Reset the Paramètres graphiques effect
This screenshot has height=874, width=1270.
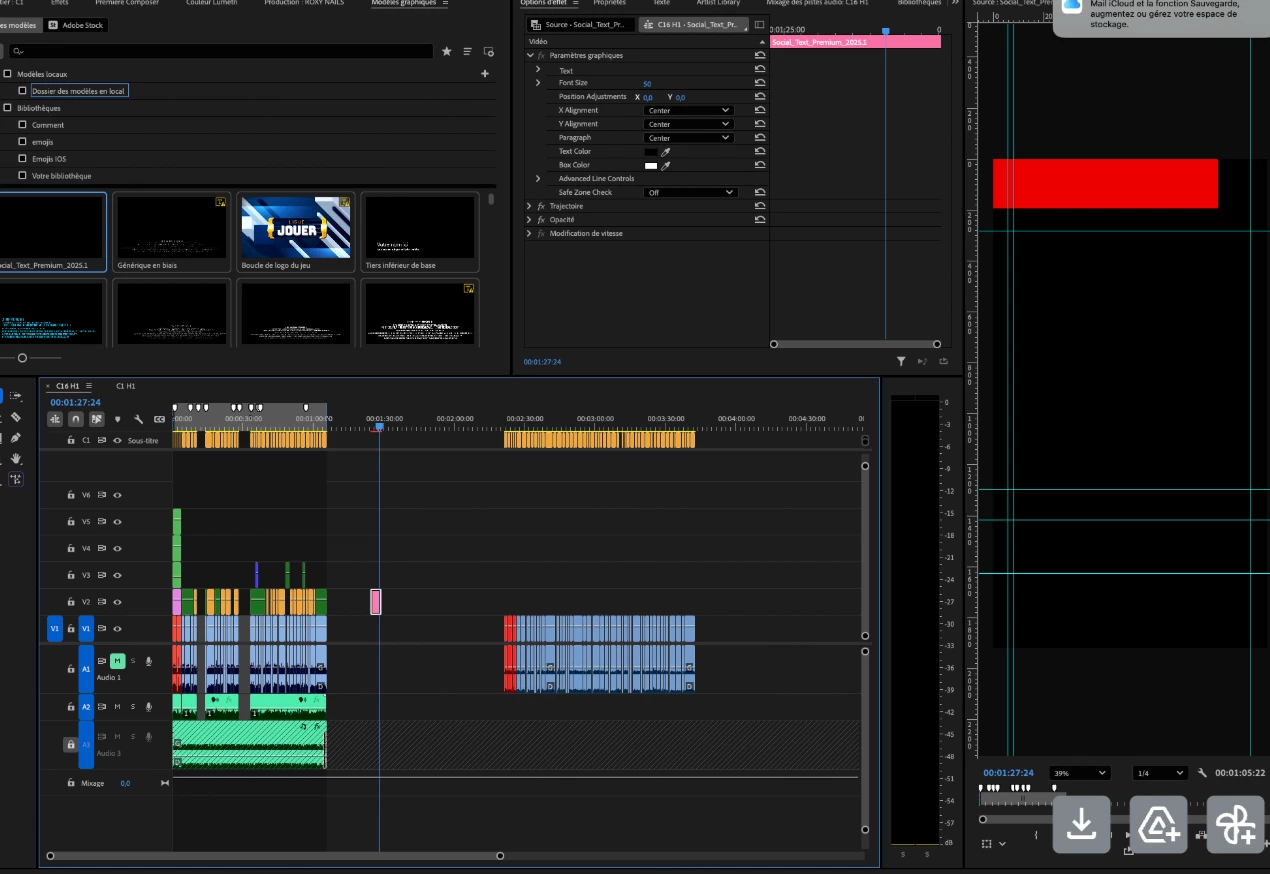760,55
